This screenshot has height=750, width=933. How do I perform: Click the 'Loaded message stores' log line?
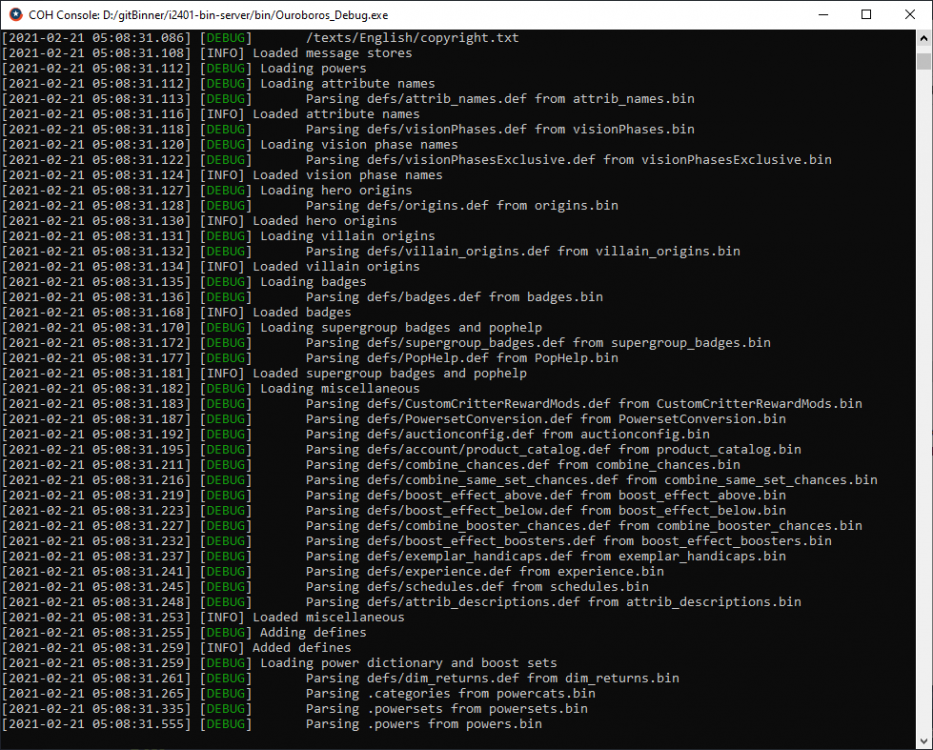point(331,53)
